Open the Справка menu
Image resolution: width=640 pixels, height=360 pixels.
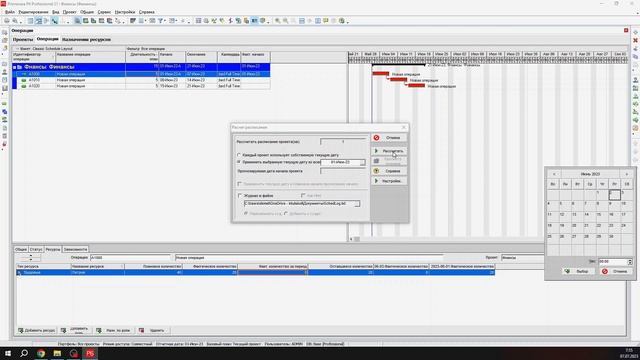click(x=147, y=12)
